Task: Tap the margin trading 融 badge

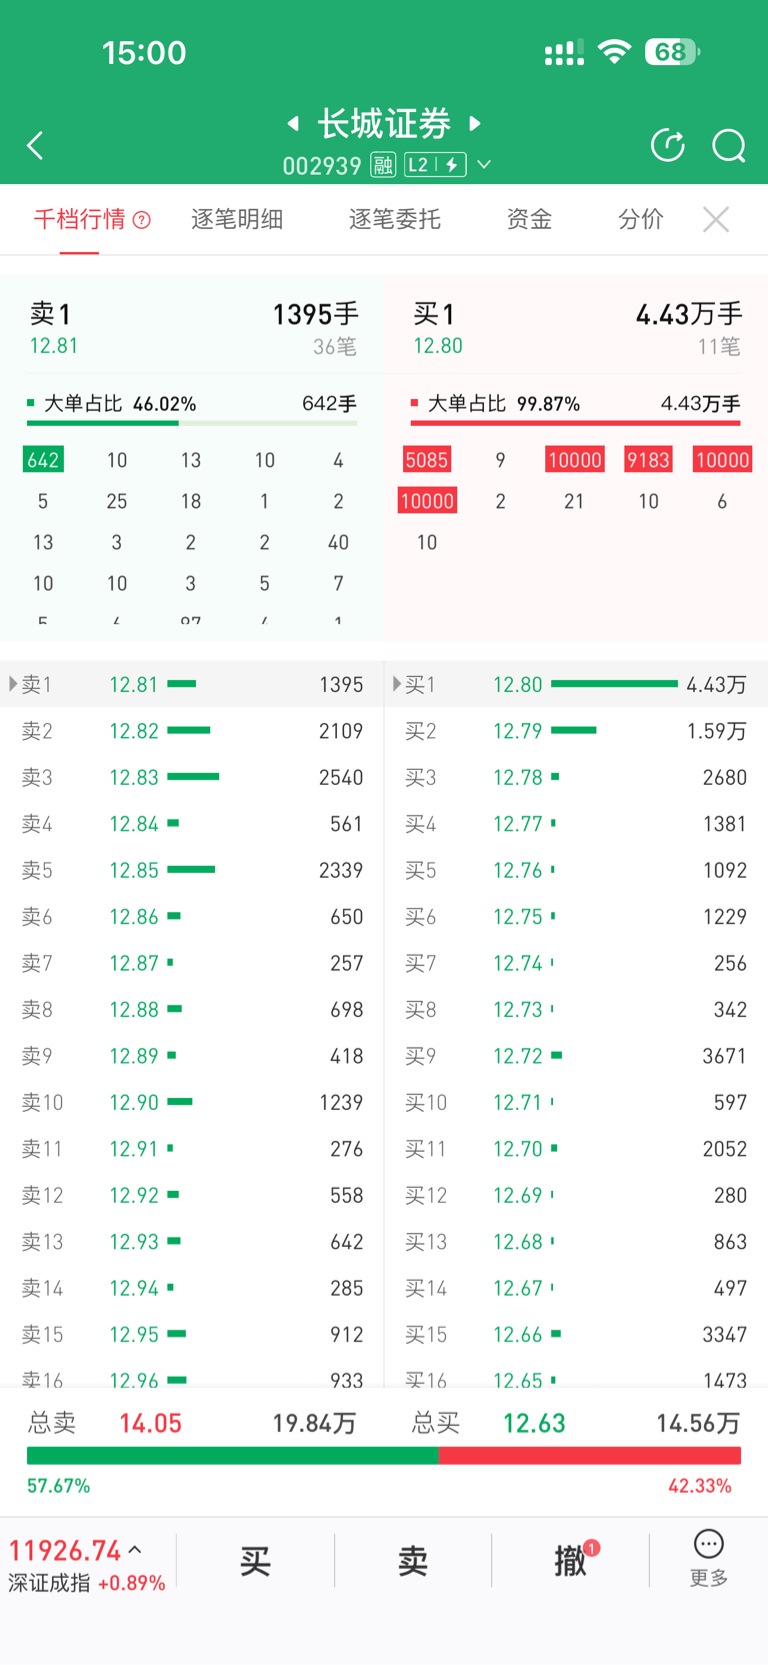Action: (383, 165)
